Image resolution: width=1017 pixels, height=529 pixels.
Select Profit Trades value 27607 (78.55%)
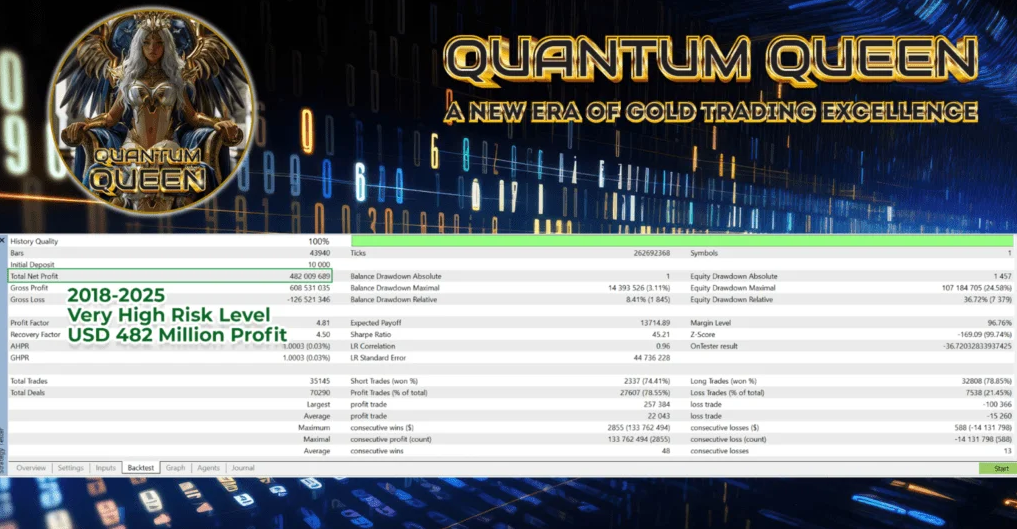tap(645, 393)
